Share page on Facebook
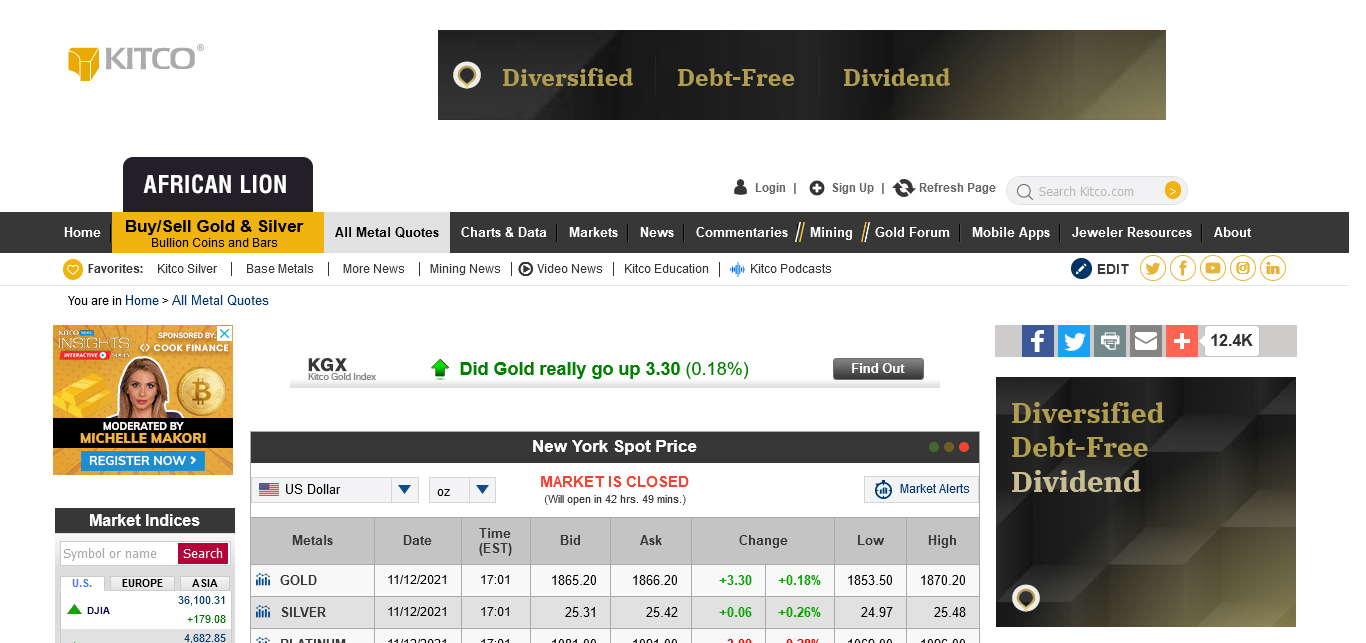Image resolution: width=1366 pixels, height=643 pixels. pyautogui.click(x=1038, y=341)
